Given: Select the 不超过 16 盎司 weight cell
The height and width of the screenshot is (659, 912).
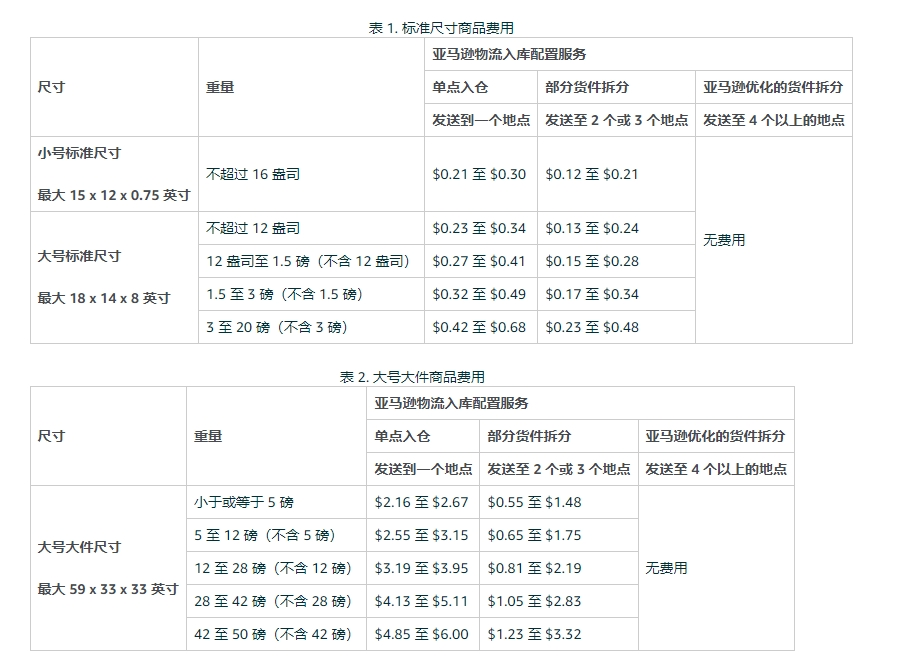Looking at the screenshot, I should pos(252,173).
